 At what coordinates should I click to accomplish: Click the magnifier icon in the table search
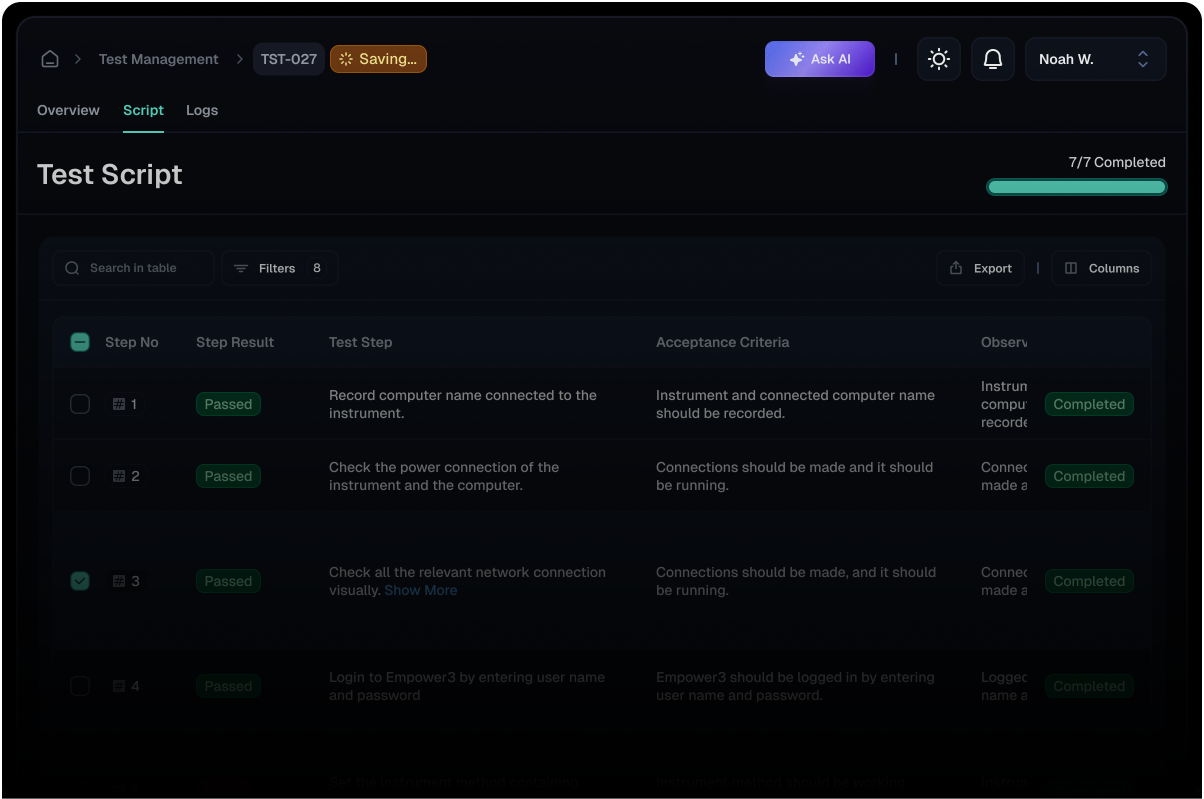click(x=71, y=267)
